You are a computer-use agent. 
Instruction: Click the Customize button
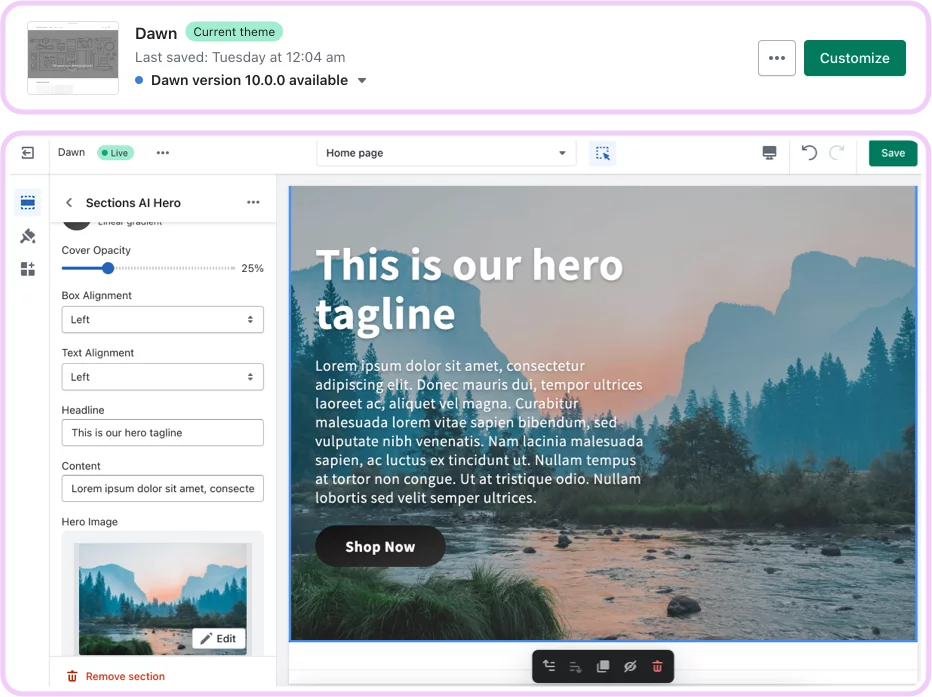(854, 58)
